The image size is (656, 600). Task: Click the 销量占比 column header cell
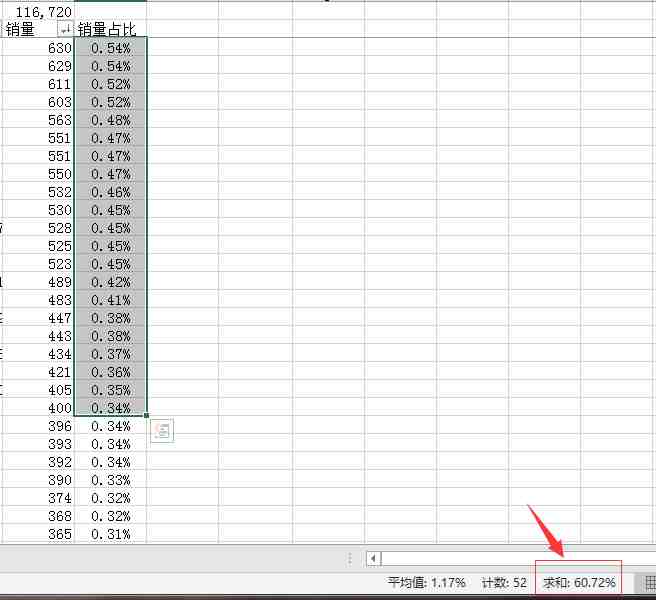coord(110,29)
